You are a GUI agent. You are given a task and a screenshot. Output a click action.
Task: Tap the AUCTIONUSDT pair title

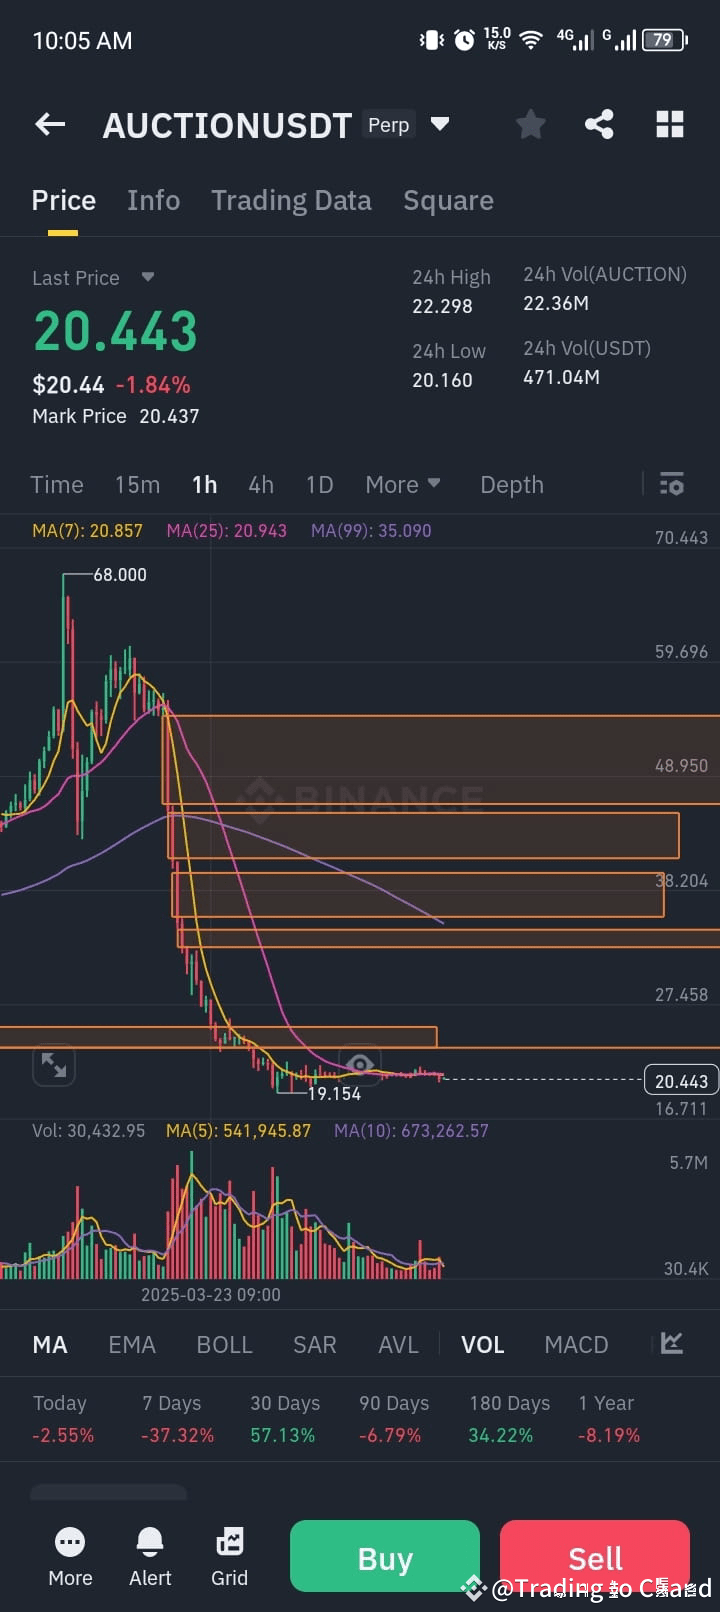(x=227, y=125)
